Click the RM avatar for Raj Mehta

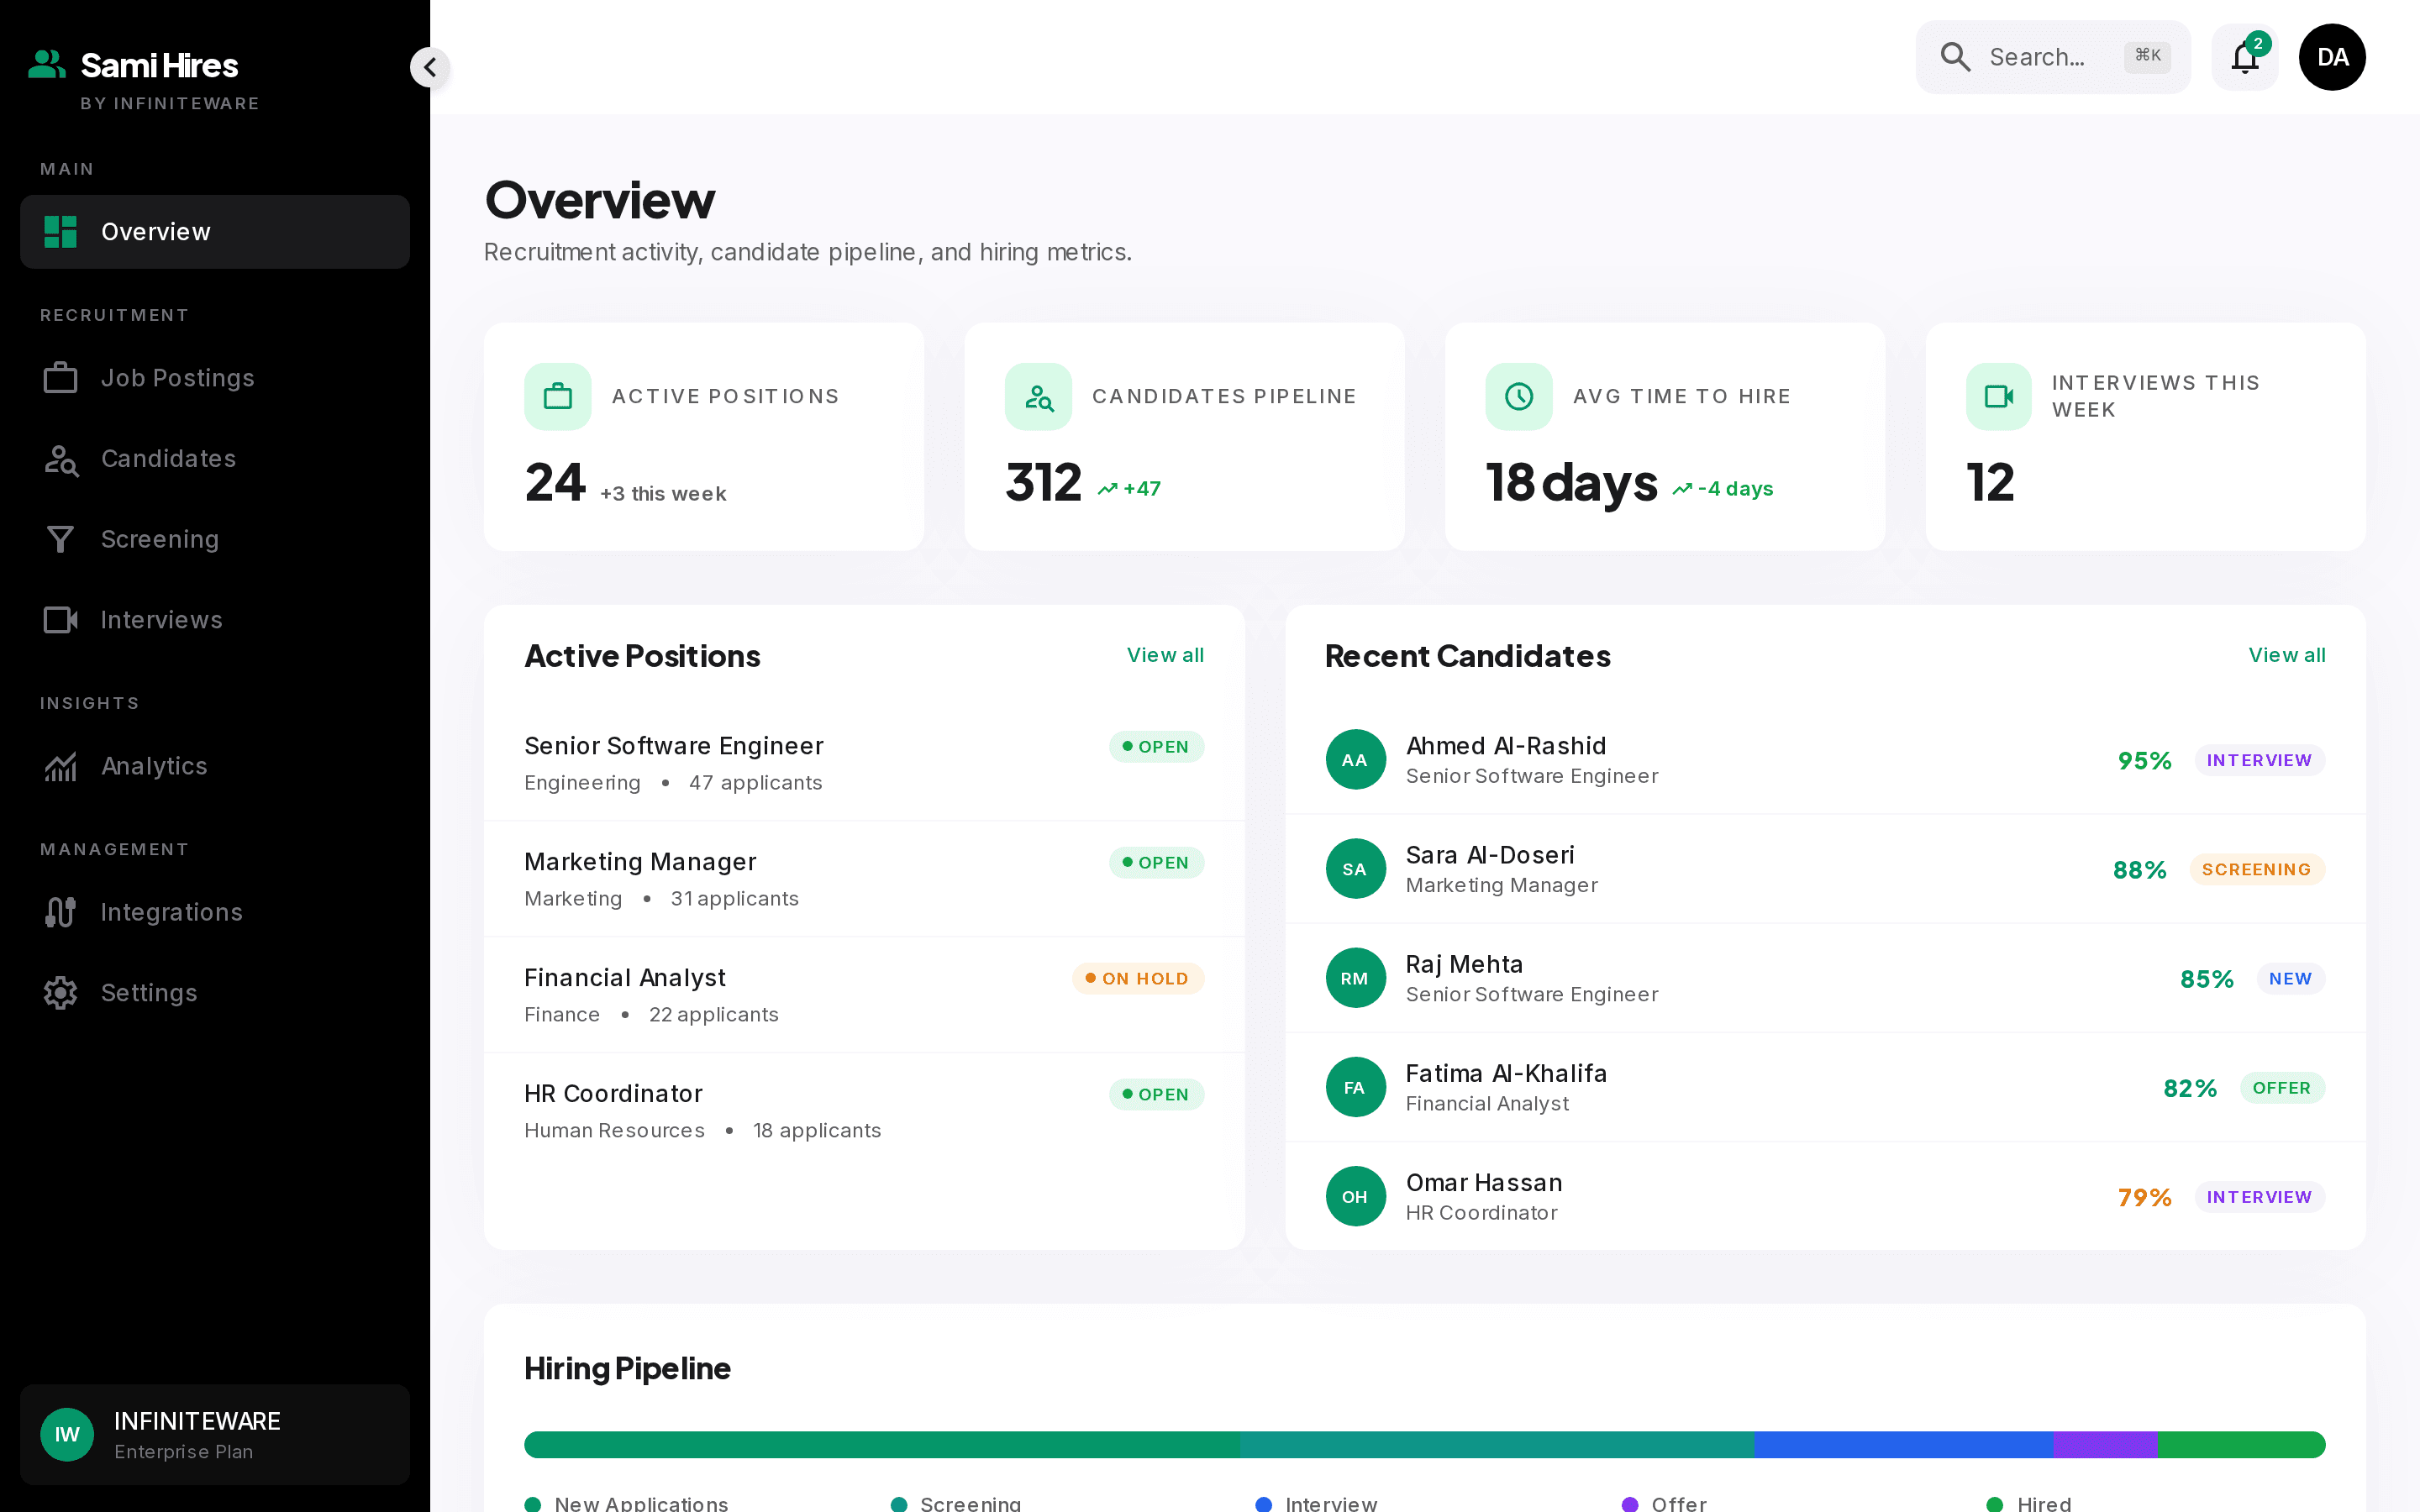coord(1355,978)
